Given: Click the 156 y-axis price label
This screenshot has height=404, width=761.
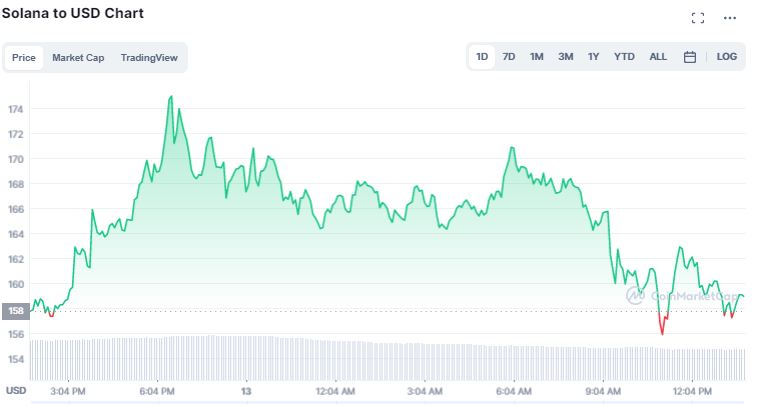Looking at the screenshot, I should (x=16, y=334).
